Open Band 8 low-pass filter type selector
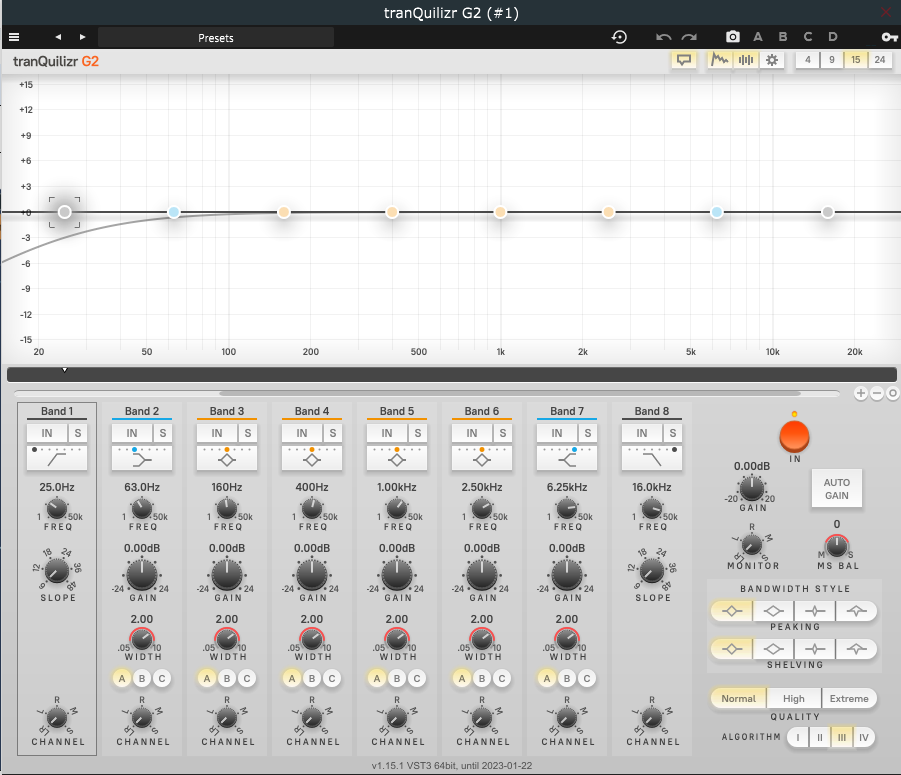 pyautogui.click(x=652, y=458)
